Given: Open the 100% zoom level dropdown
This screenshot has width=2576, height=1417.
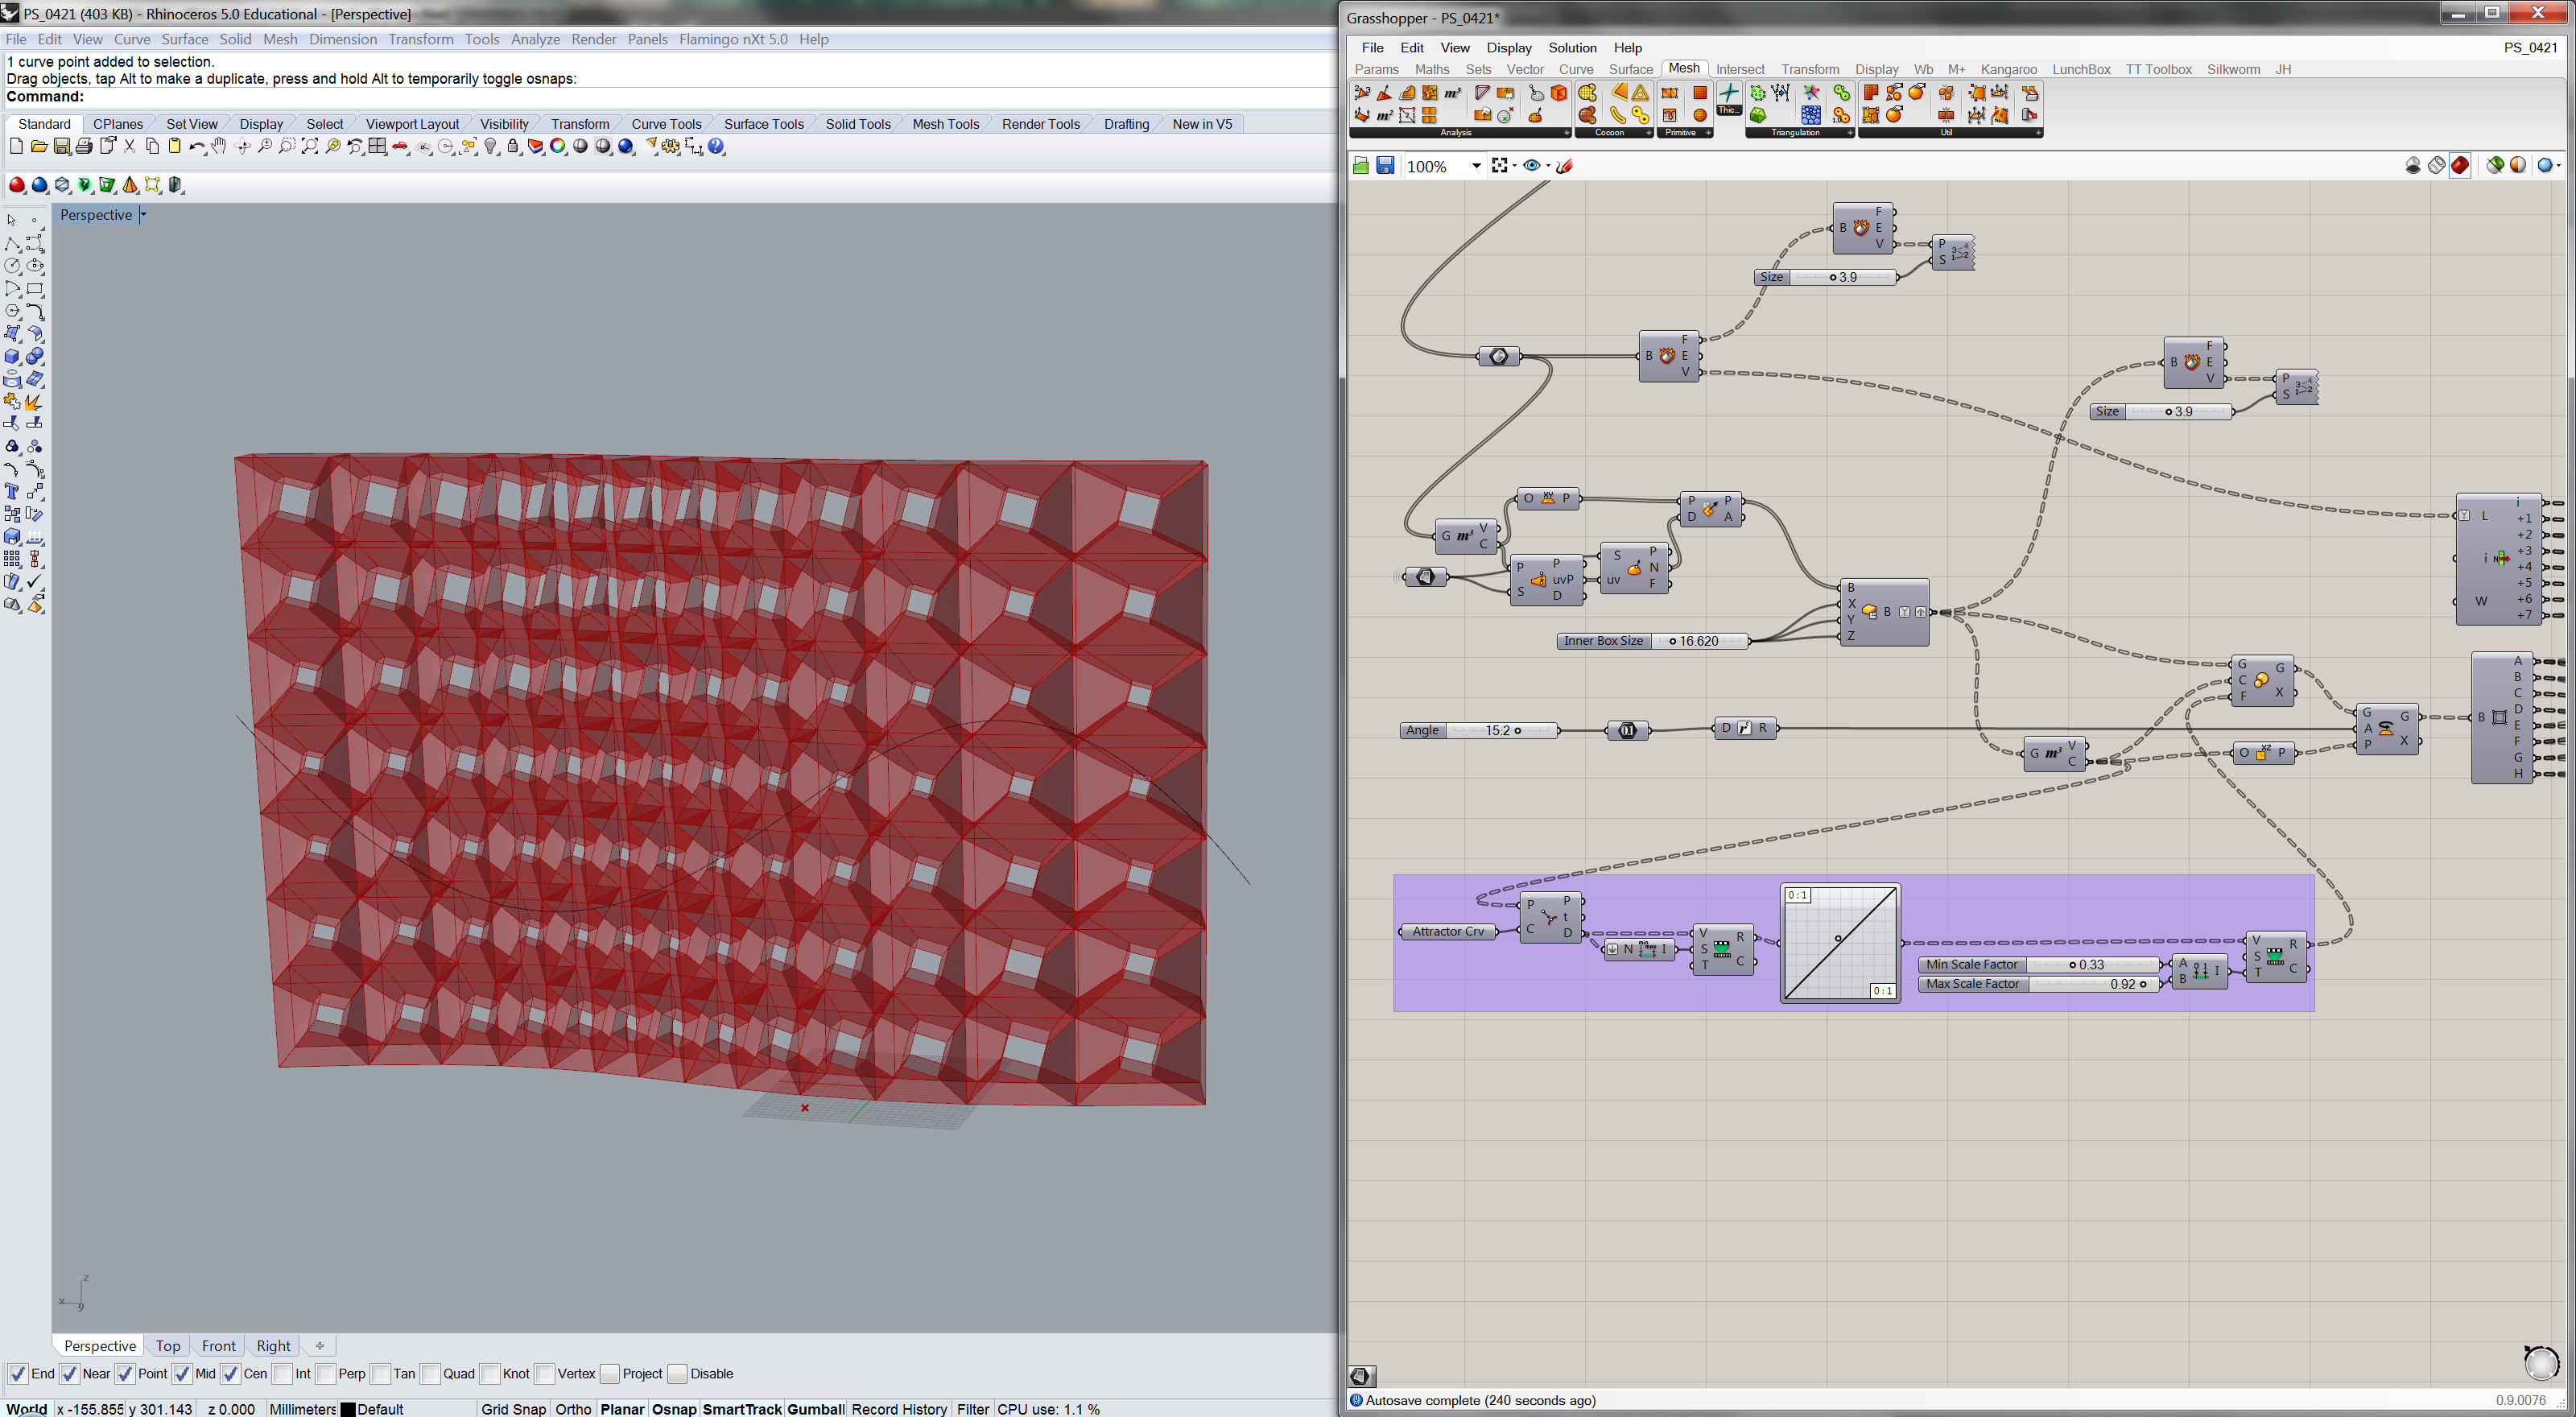Looking at the screenshot, I should point(1475,167).
